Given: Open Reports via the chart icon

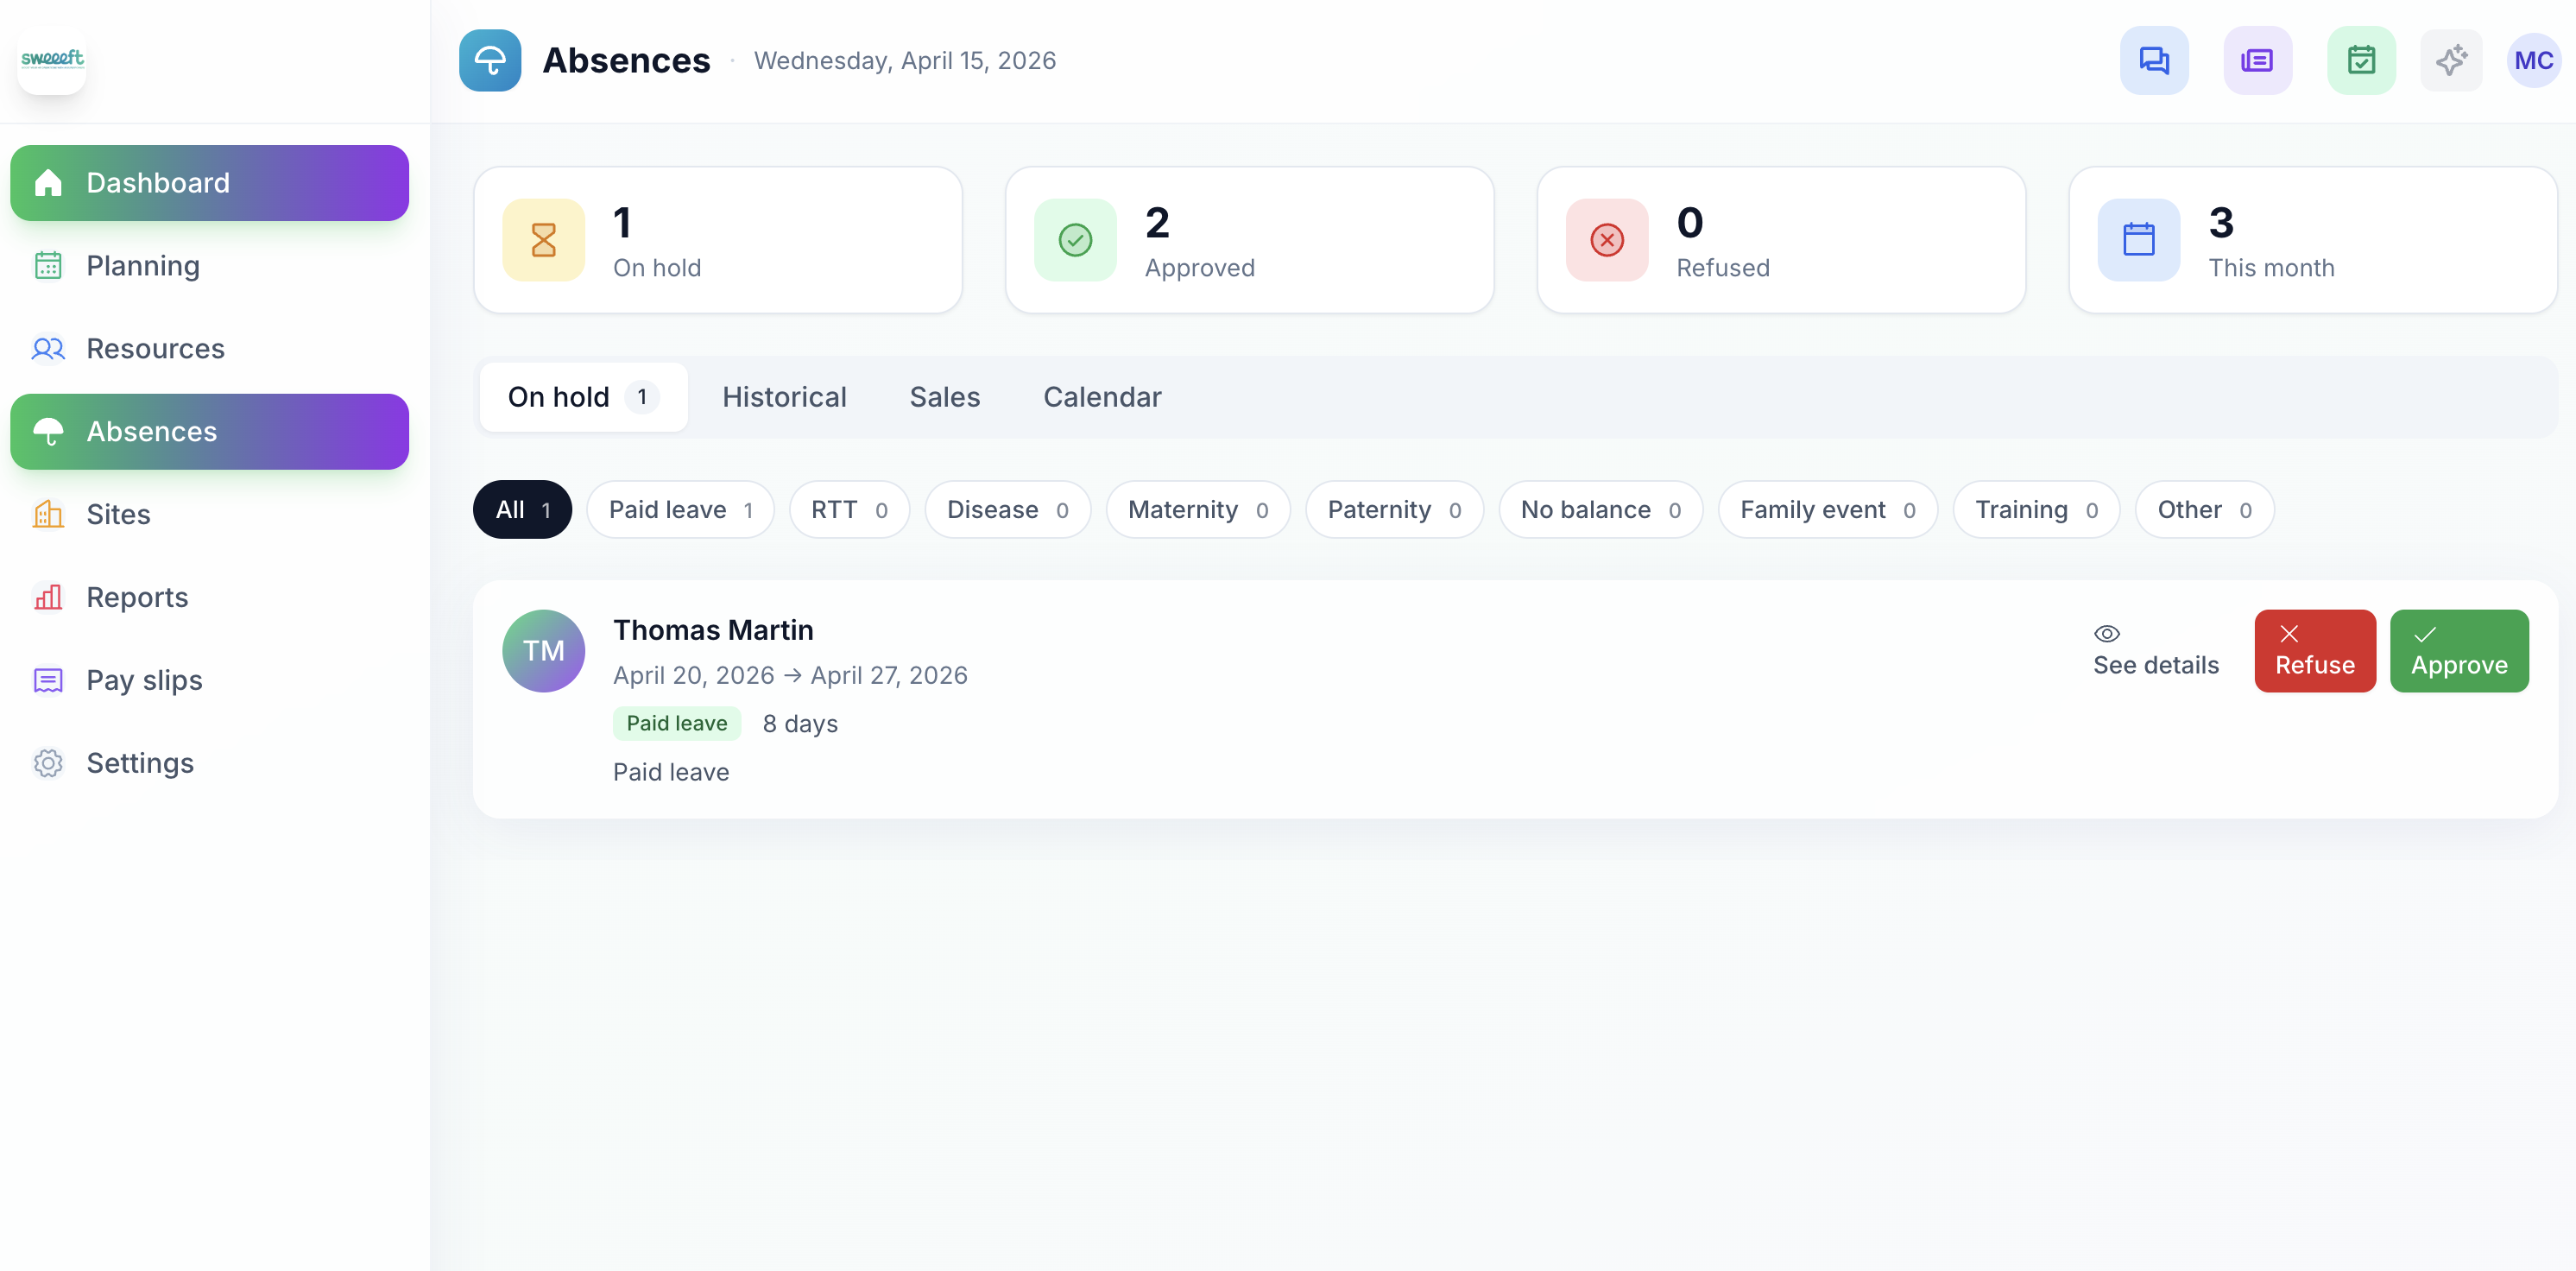Looking at the screenshot, I should 48,597.
